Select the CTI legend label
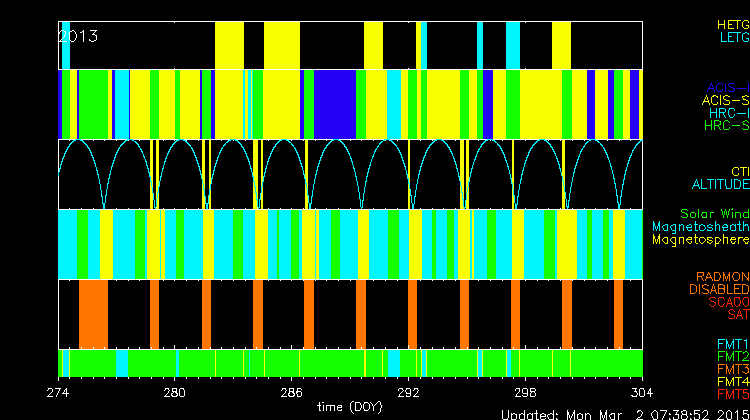 (739, 172)
